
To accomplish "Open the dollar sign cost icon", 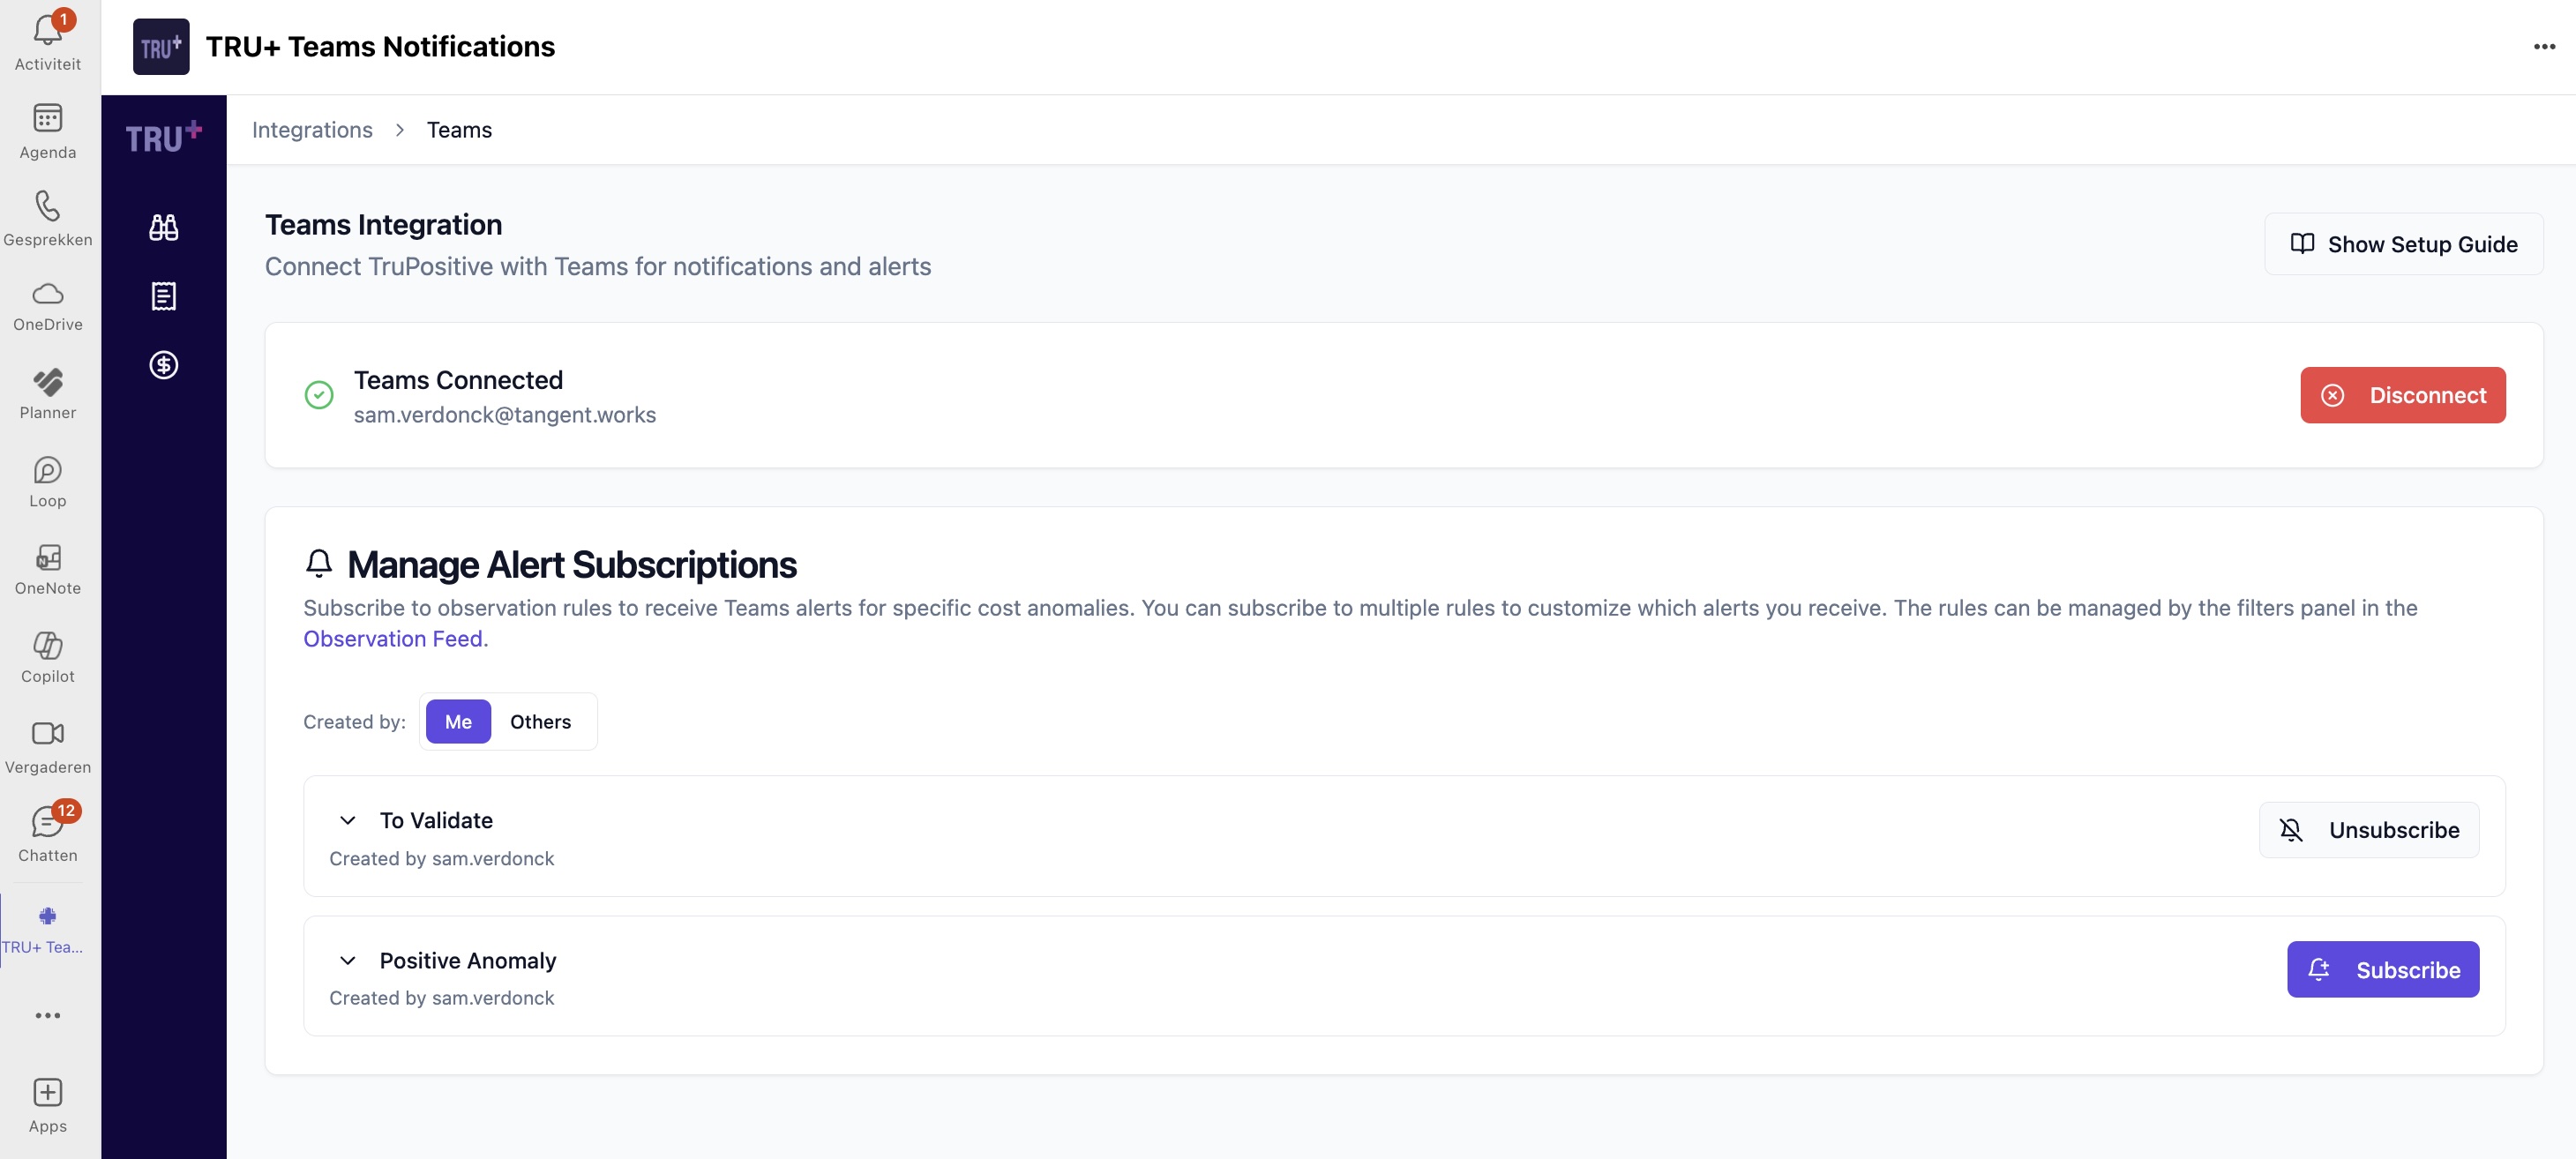I will 164,365.
